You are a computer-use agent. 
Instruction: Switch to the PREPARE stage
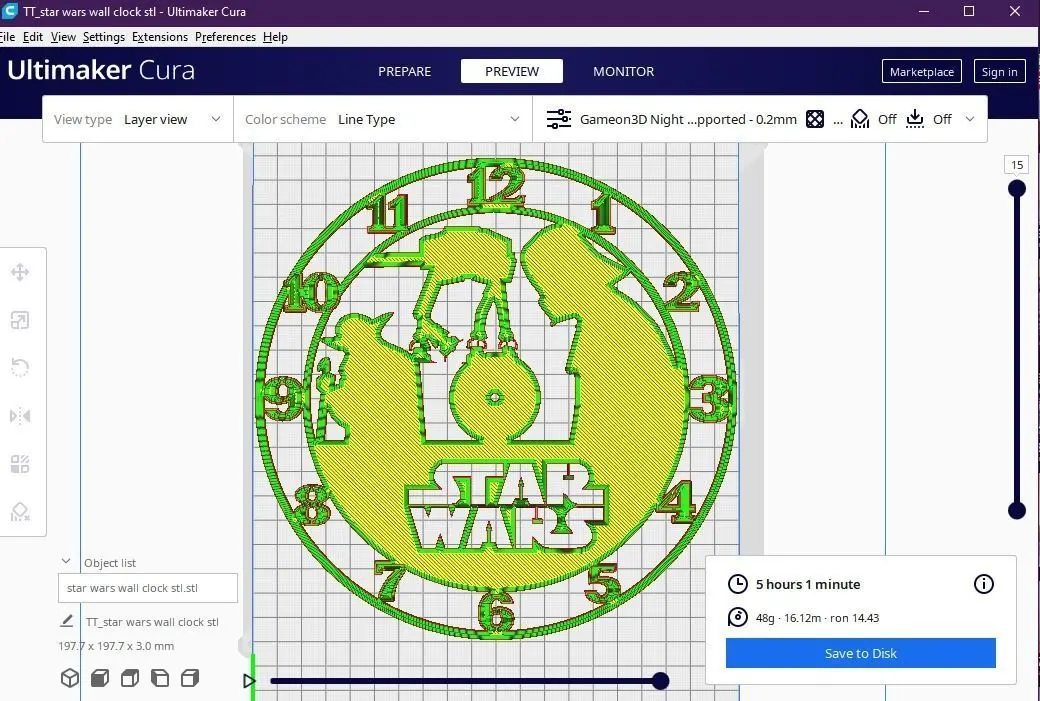(405, 71)
